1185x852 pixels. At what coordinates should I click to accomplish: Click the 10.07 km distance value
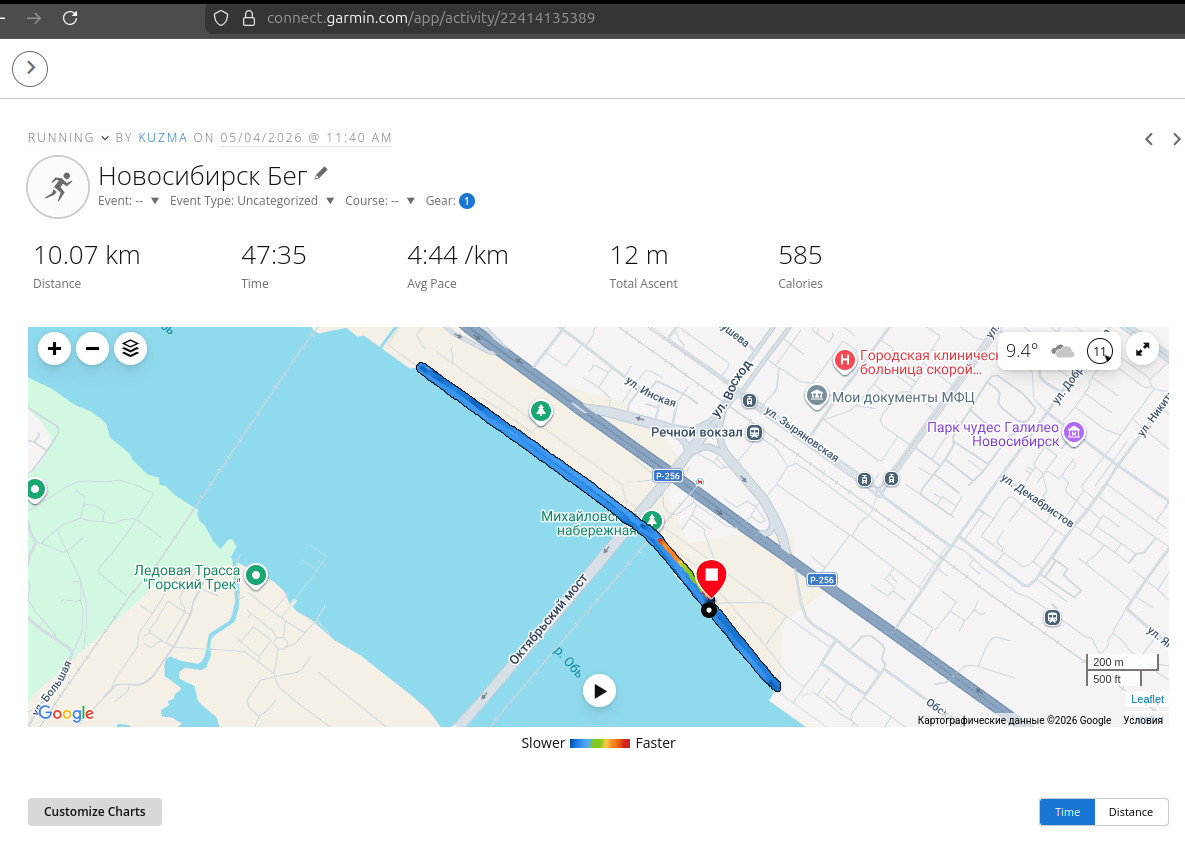86,256
